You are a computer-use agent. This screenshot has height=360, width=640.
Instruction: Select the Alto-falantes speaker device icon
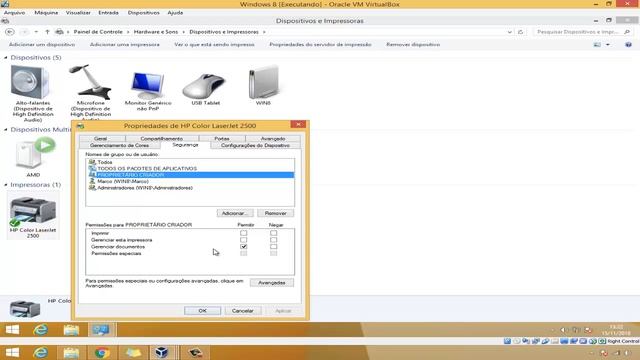pyautogui.click(x=31, y=83)
